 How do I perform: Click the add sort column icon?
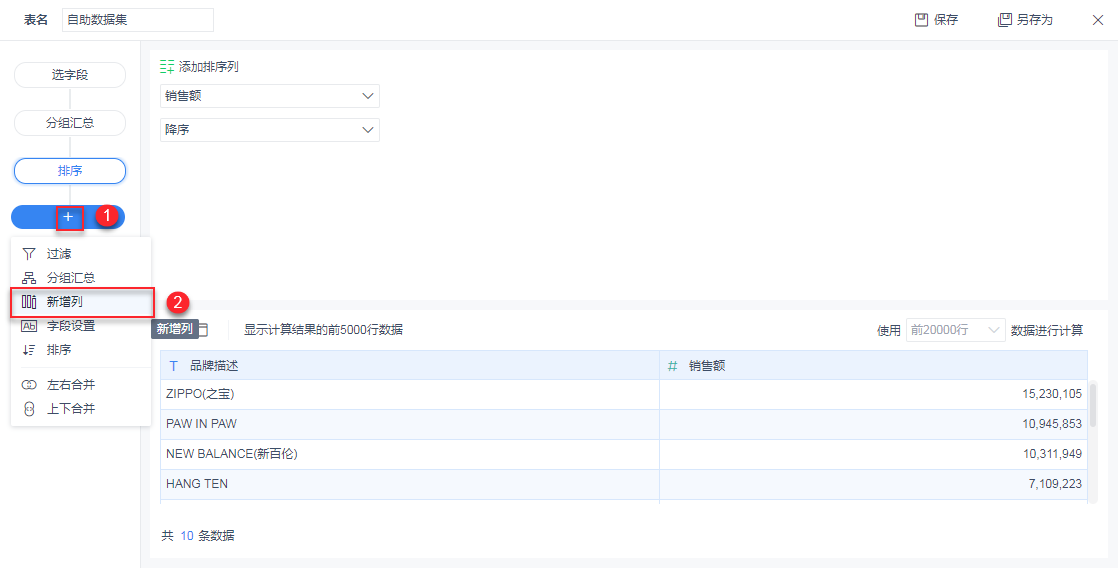(167, 66)
